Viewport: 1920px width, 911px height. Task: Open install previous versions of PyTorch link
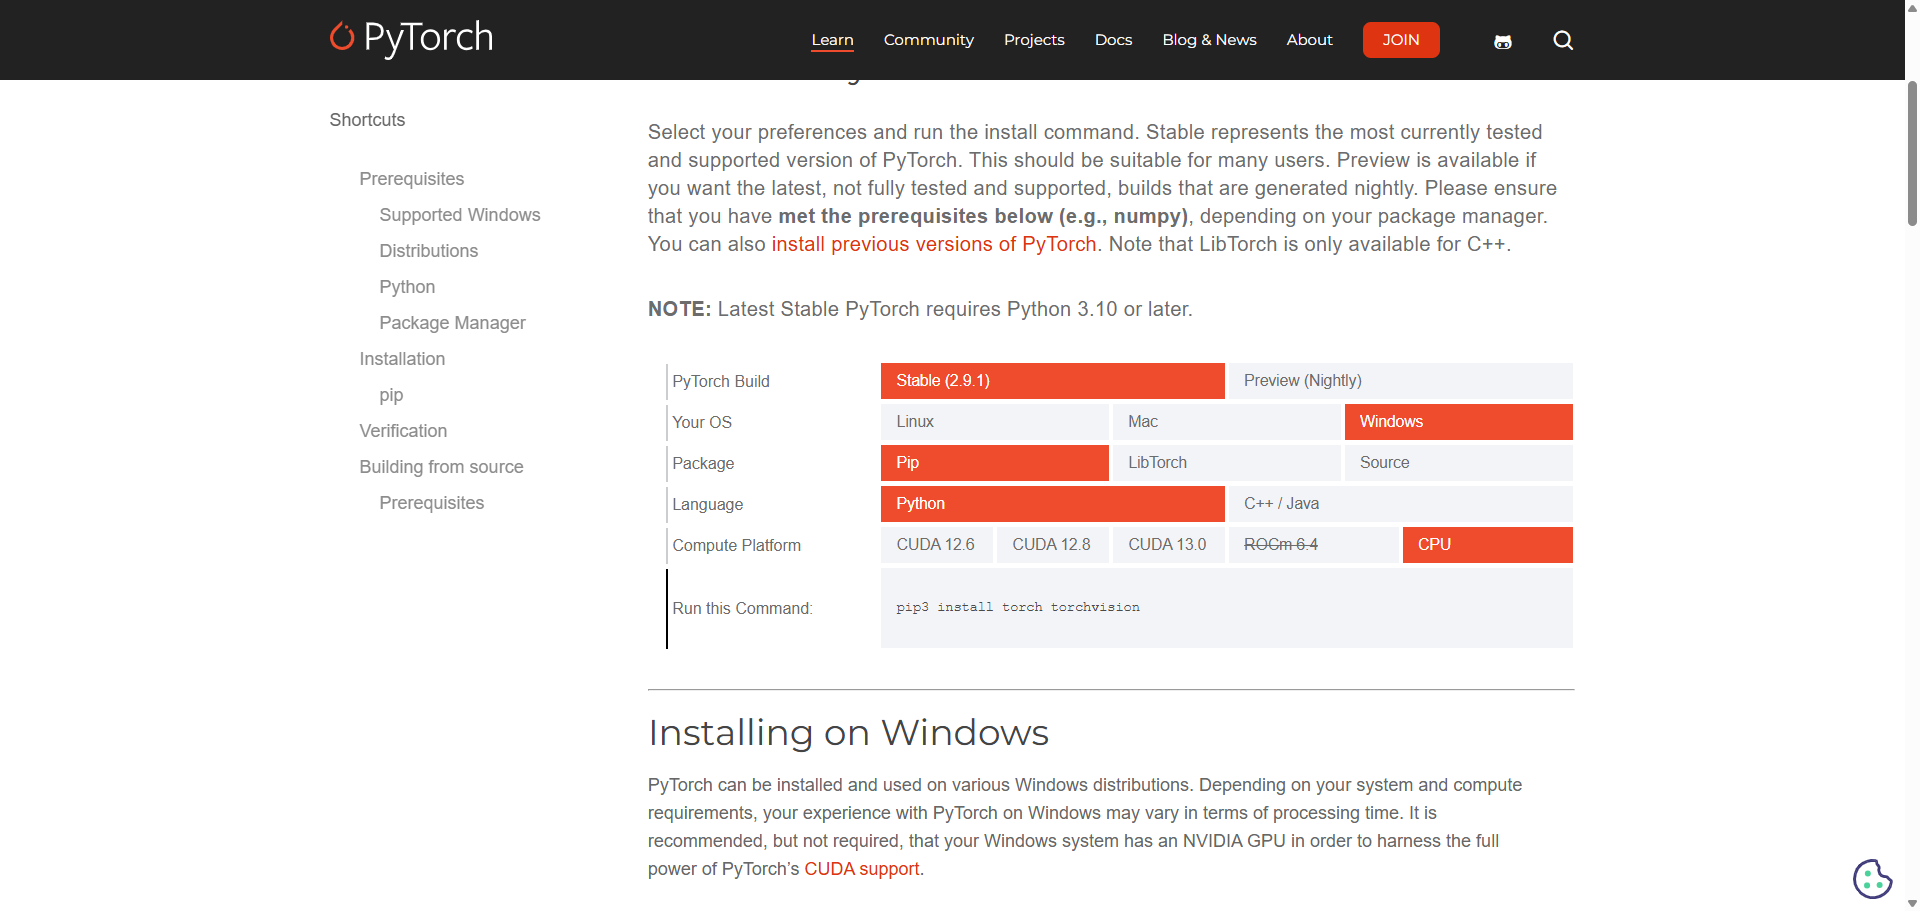[x=934, y=244]
